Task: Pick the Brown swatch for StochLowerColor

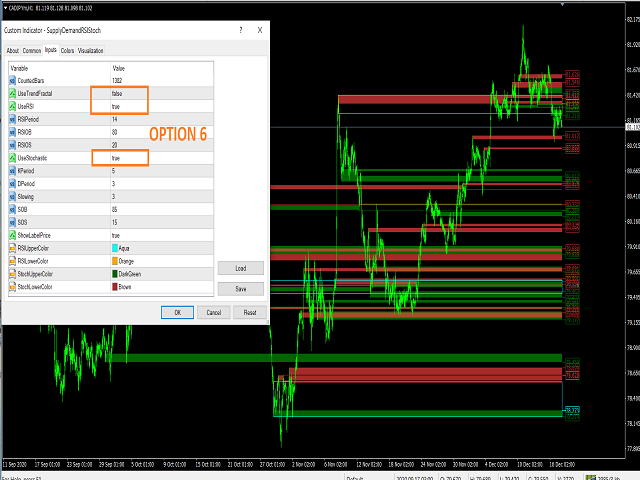Action: tap(115, 287)
